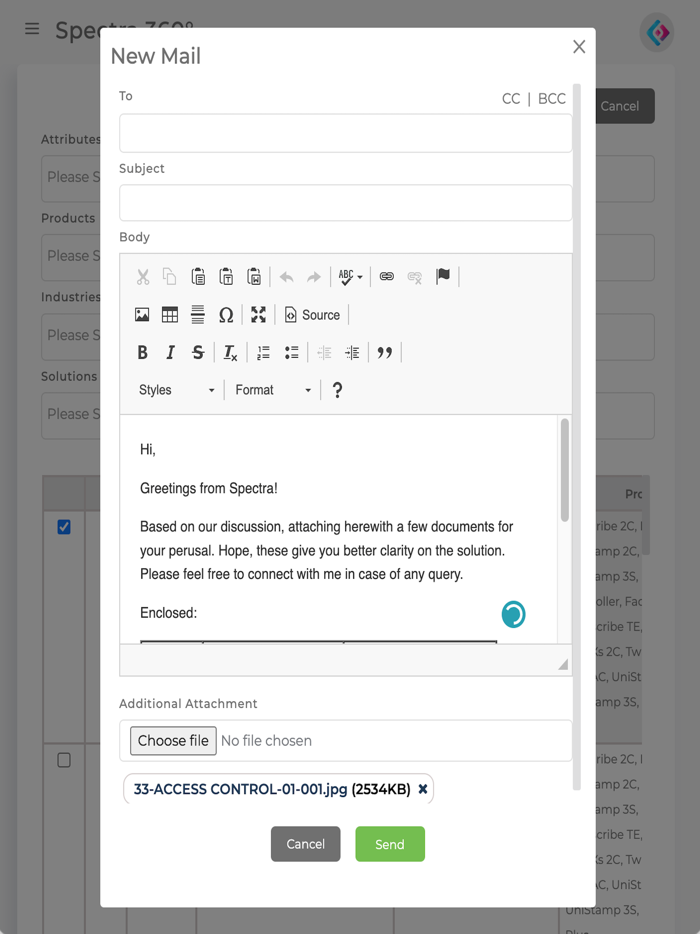Insert a link using the chain icon
The width and height of the screenshot is (700, 934).
386,277
